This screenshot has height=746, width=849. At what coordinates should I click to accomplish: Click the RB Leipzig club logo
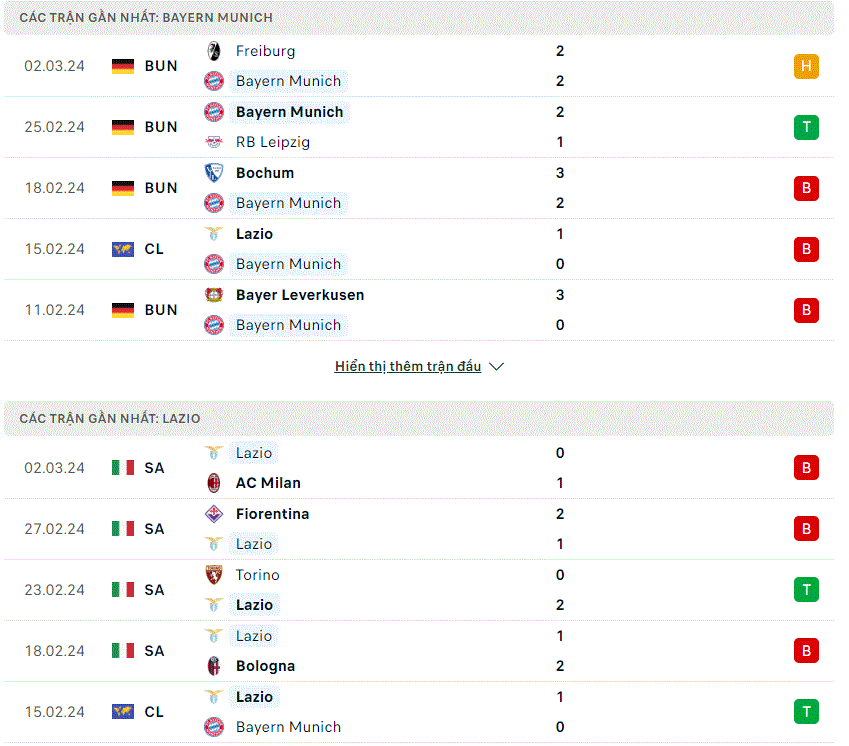click(214, 142)
